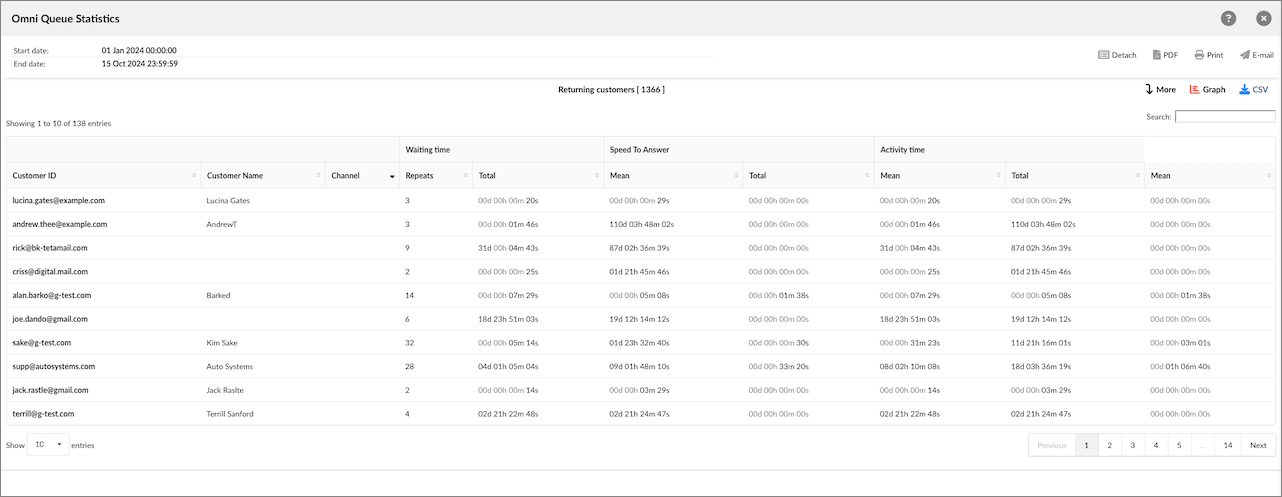The image size is (1282, 497).
Task: Click Repeats value 28 for supp@autosystems.com
Action: pyautogui.click(x=409, y=366)
